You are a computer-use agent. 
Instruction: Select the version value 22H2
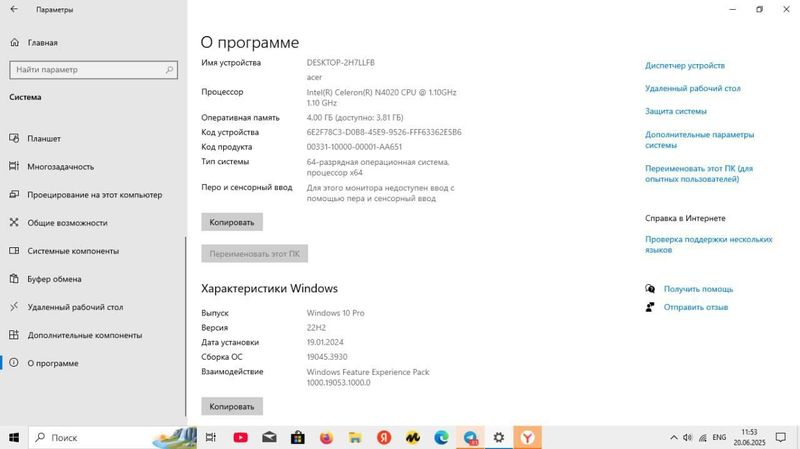(x=316, y=328)
